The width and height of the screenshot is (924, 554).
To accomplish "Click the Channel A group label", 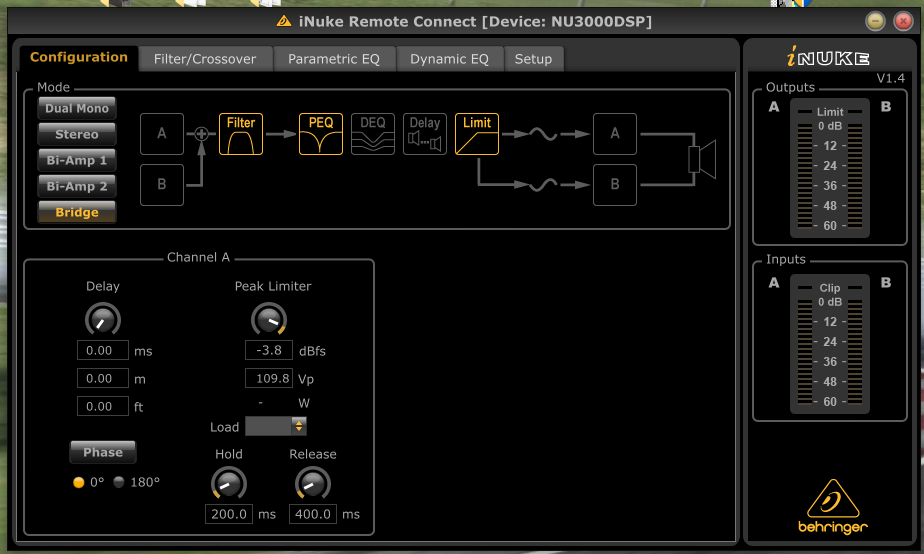I will (x=199, y=257).
